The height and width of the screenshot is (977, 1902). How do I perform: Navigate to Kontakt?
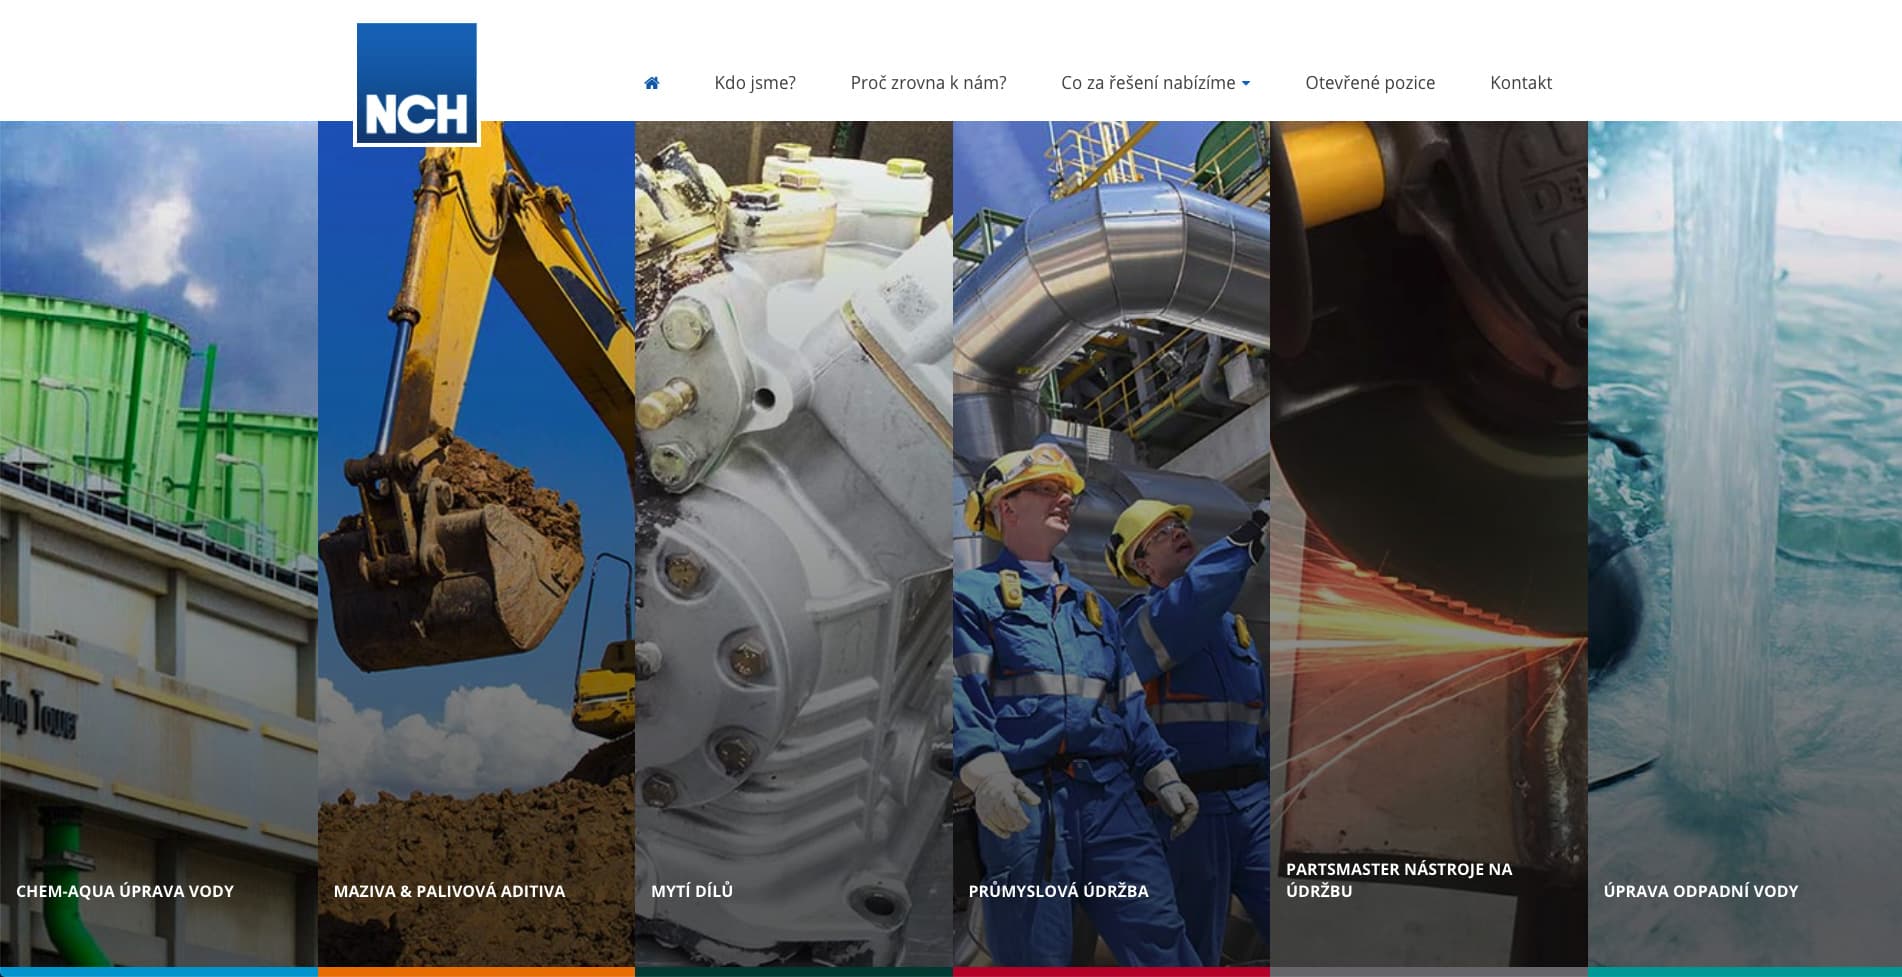[x=1520, y=83]
